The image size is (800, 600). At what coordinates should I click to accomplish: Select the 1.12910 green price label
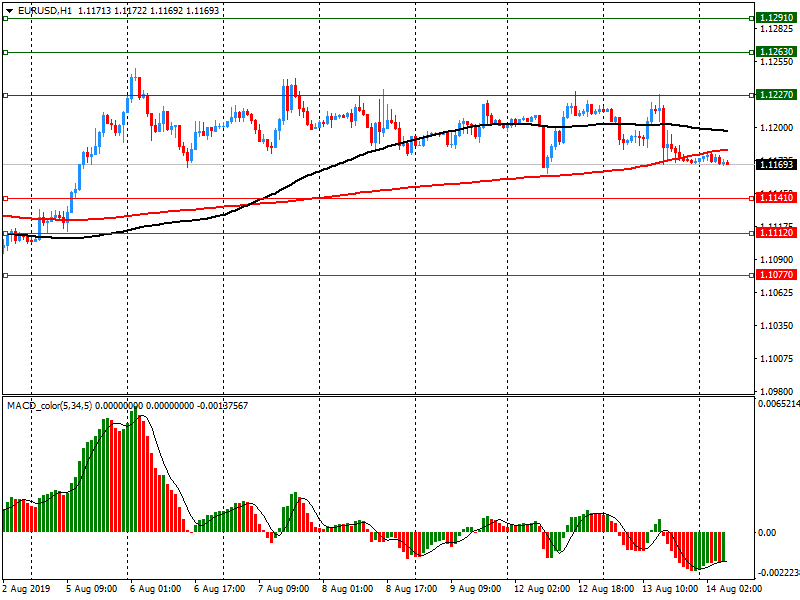[x=776, y=18]
